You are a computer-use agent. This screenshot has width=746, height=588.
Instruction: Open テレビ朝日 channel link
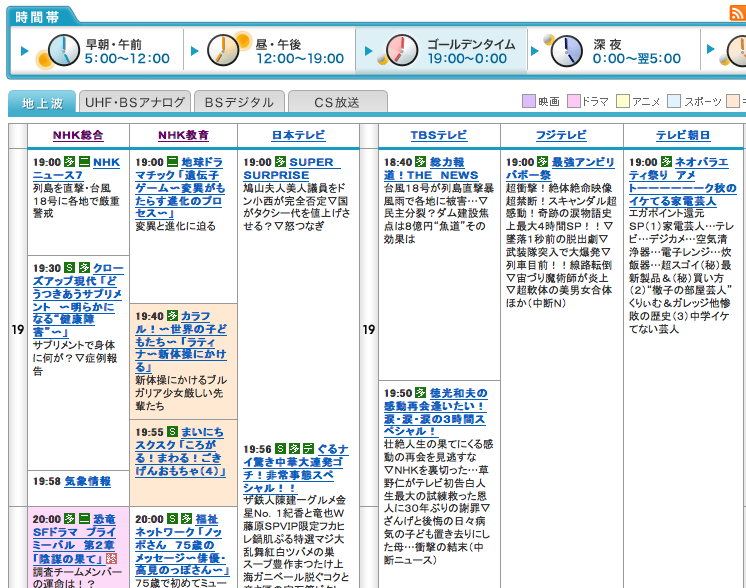[x=683, y=135]
